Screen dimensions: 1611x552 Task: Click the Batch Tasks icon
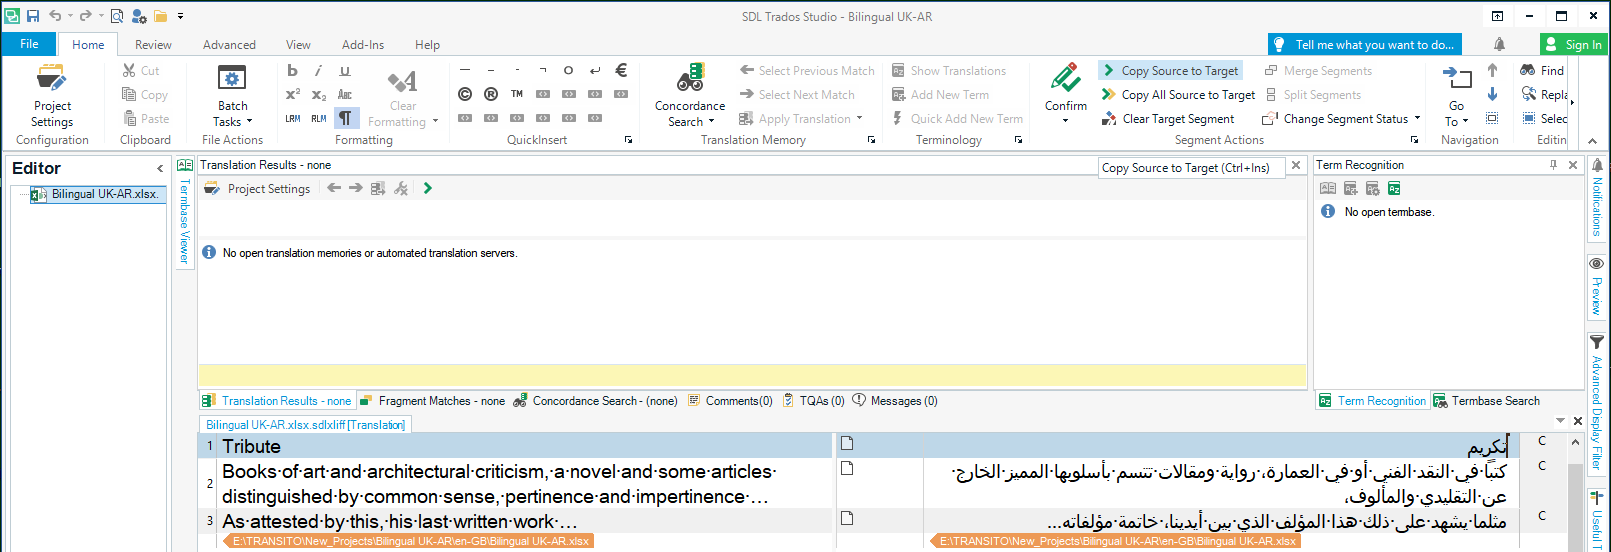coord(232,78)
